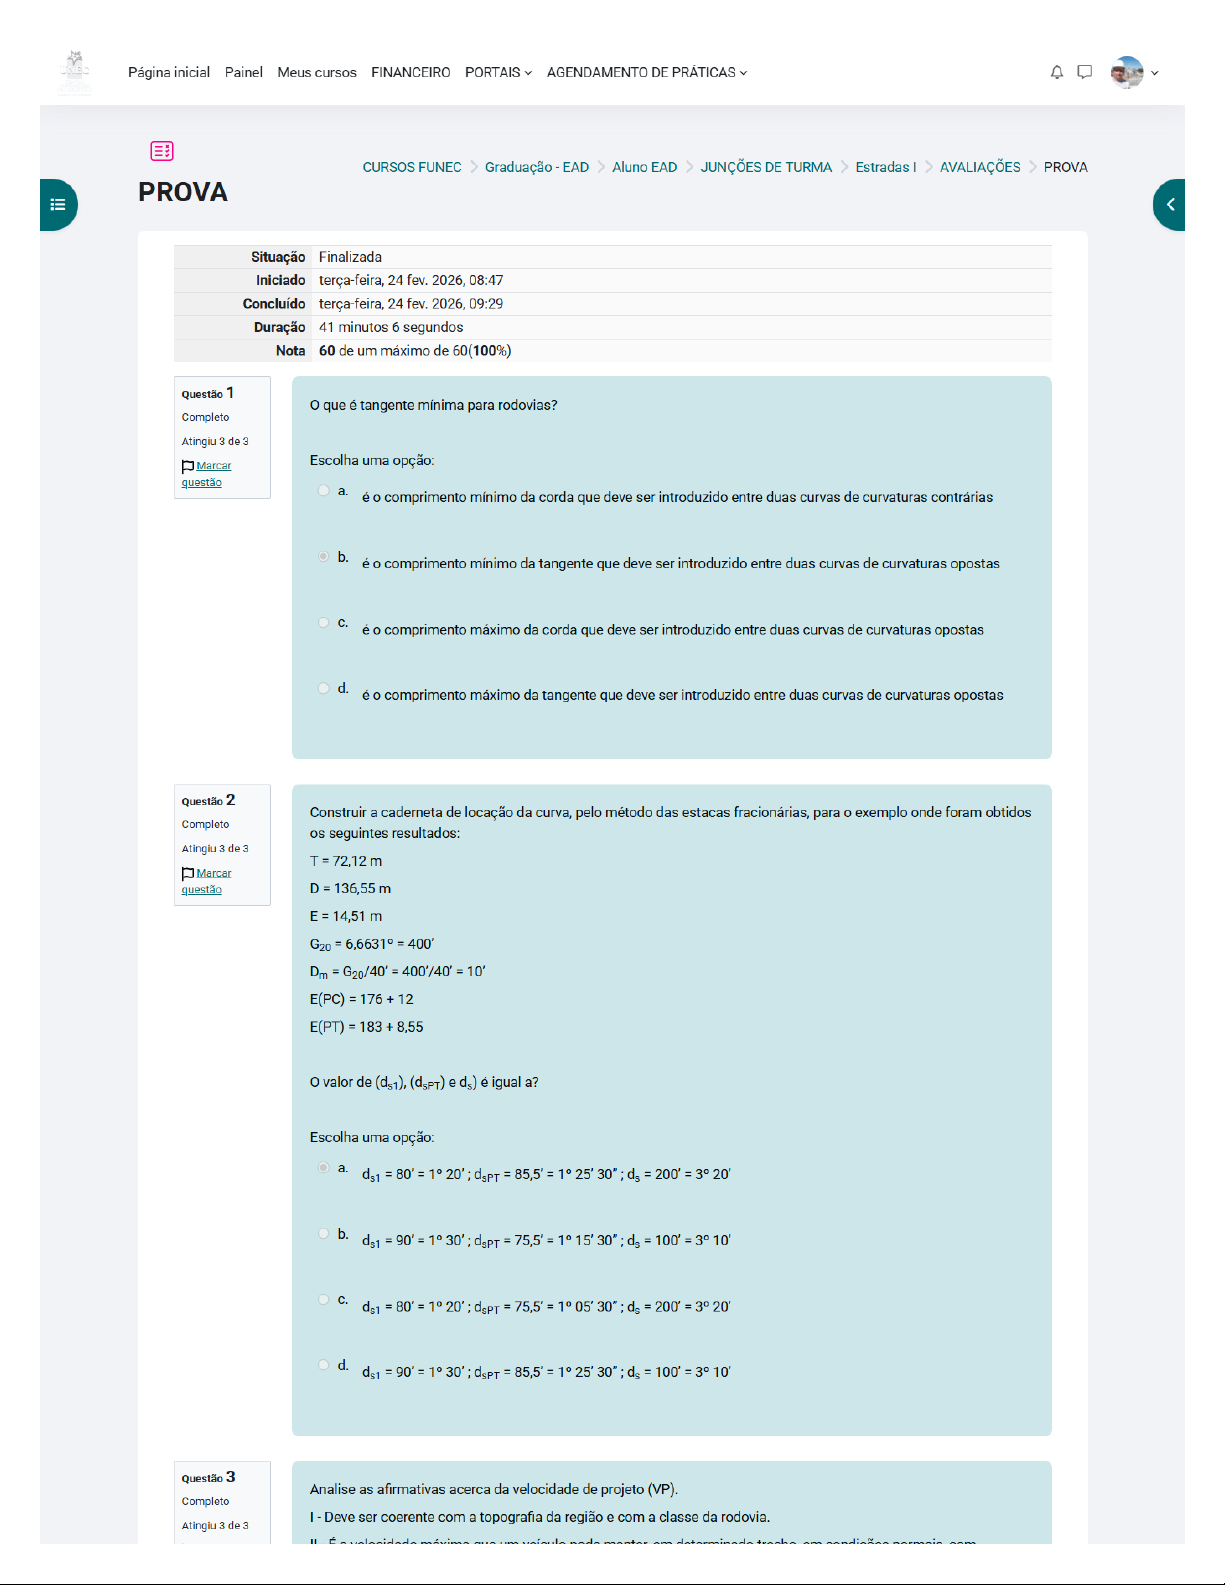Select option d in Questão 2
Viewport: 1225px width, 1585px height.
click(323, 1364)
